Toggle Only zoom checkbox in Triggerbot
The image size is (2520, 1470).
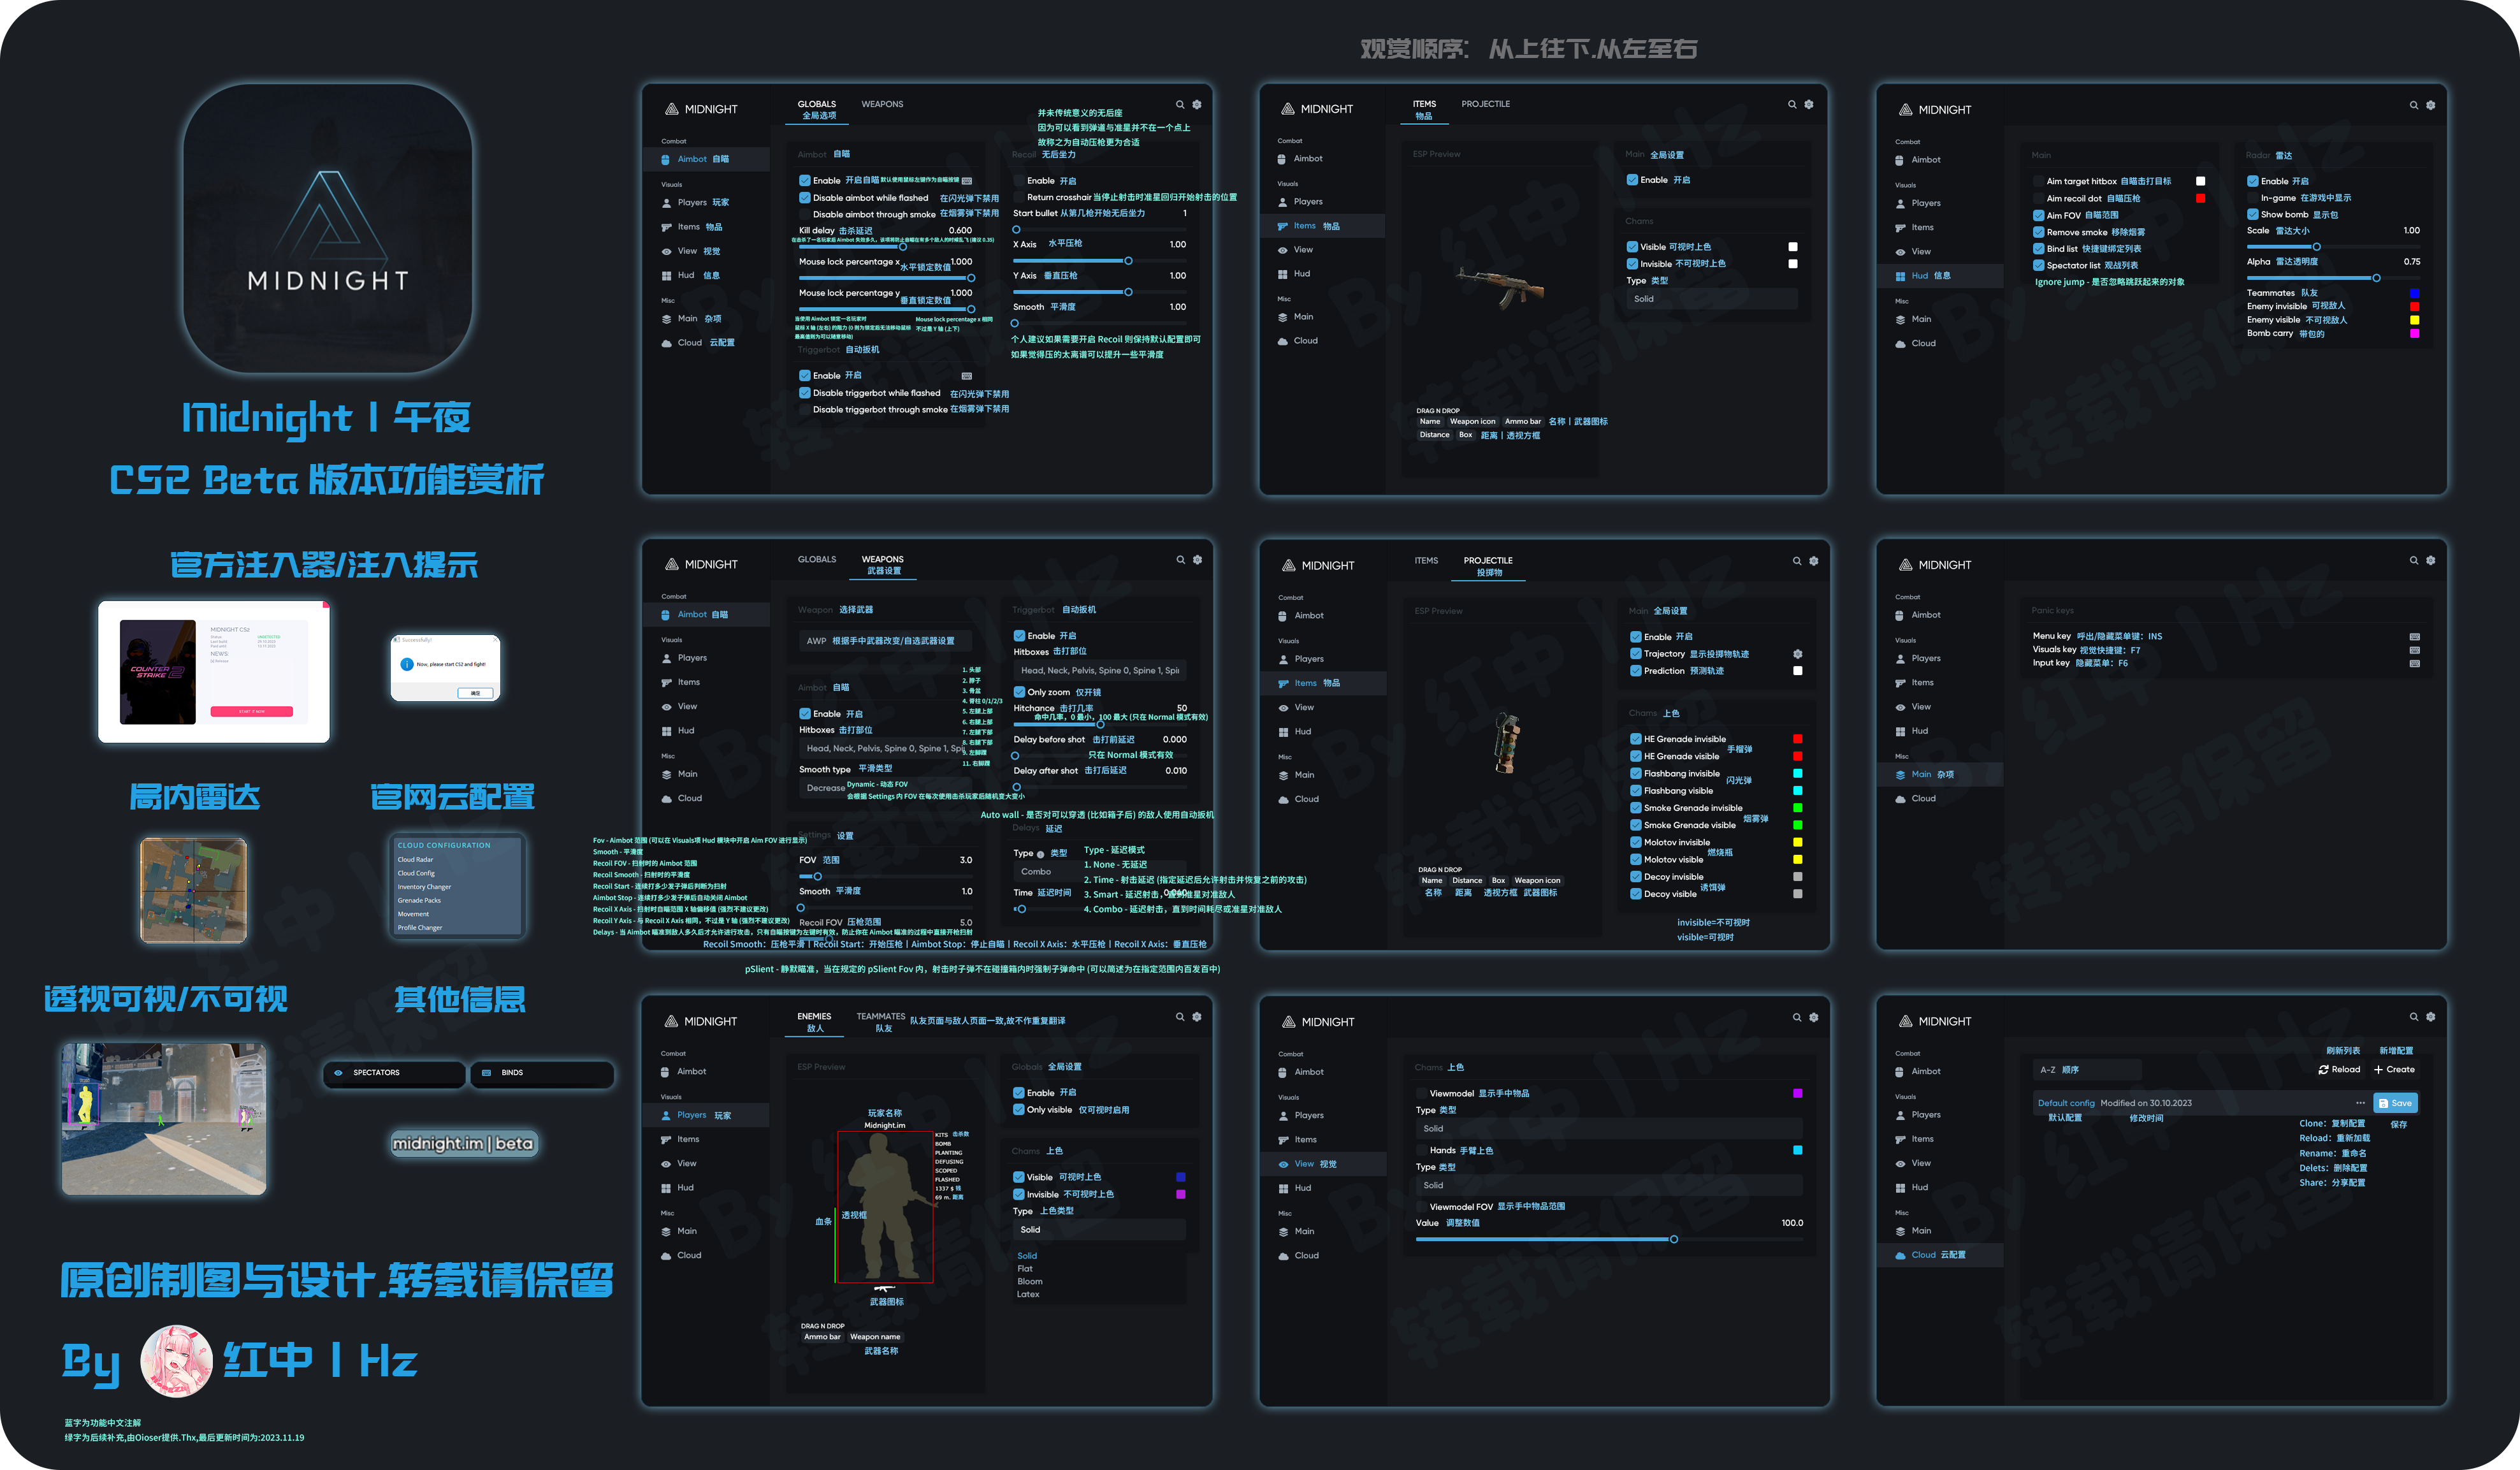(x=1019, y=692)
